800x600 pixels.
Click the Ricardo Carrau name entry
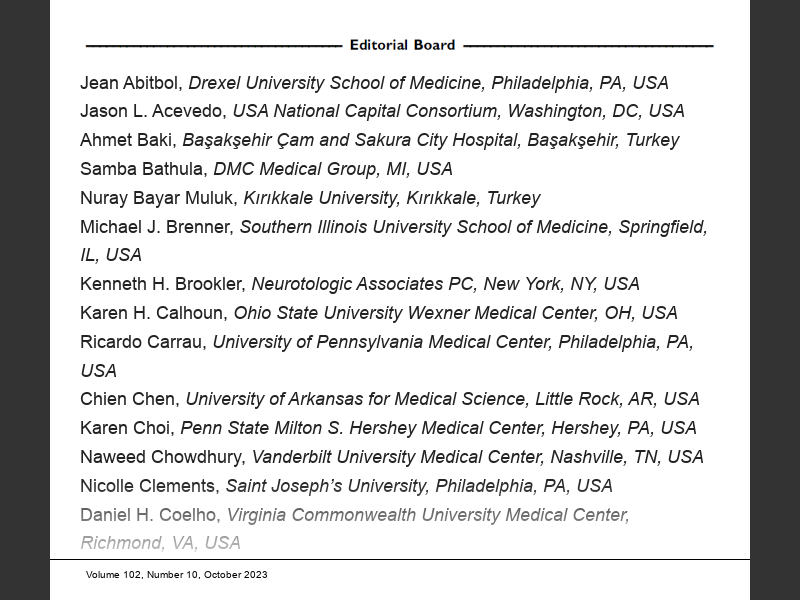click(x=140, y=342)
